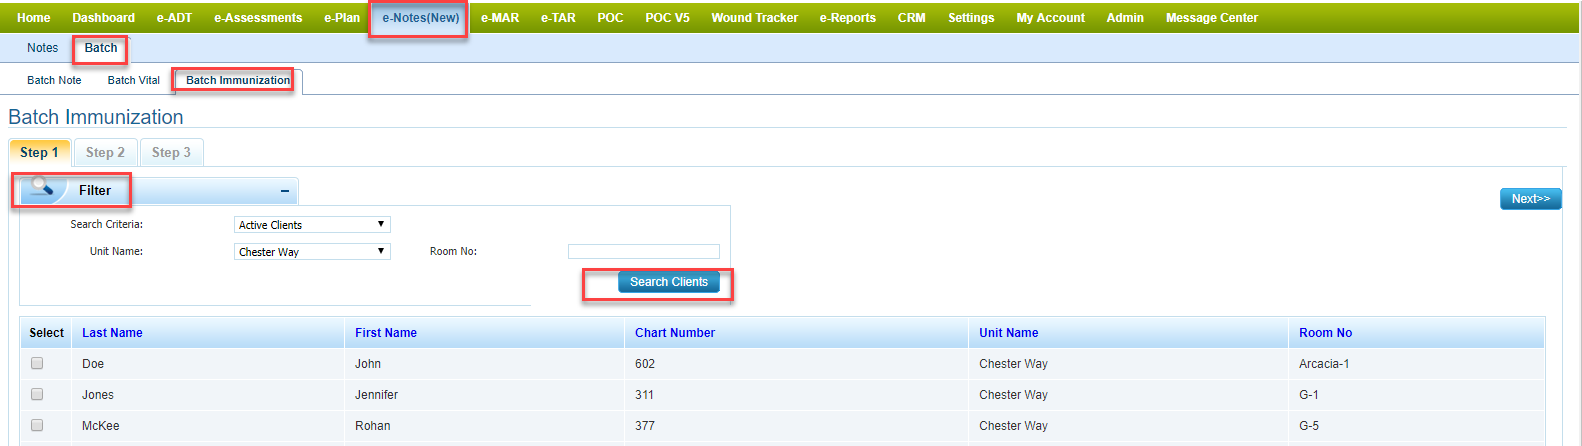Screen dimensions: 1582x446
Task: Switch to the Batch Note tab
Action: point(54,80)
